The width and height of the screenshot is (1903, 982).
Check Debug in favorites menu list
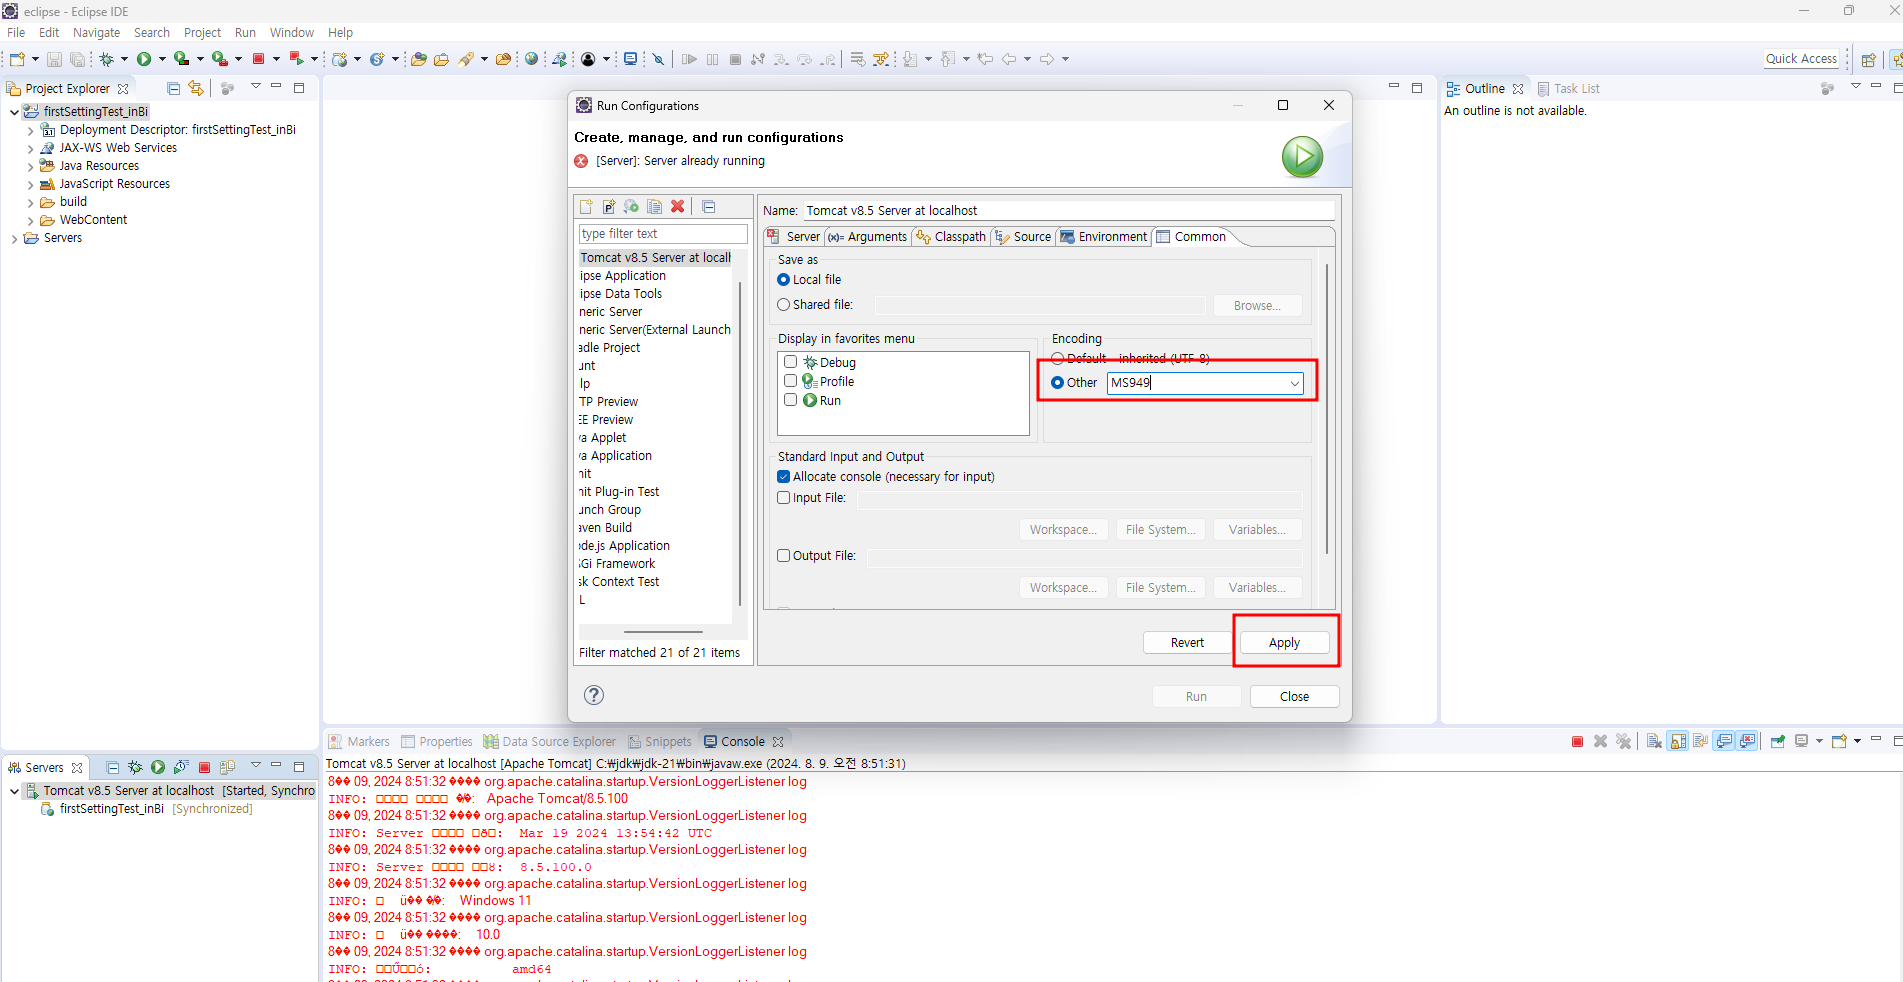click(790, 362)
